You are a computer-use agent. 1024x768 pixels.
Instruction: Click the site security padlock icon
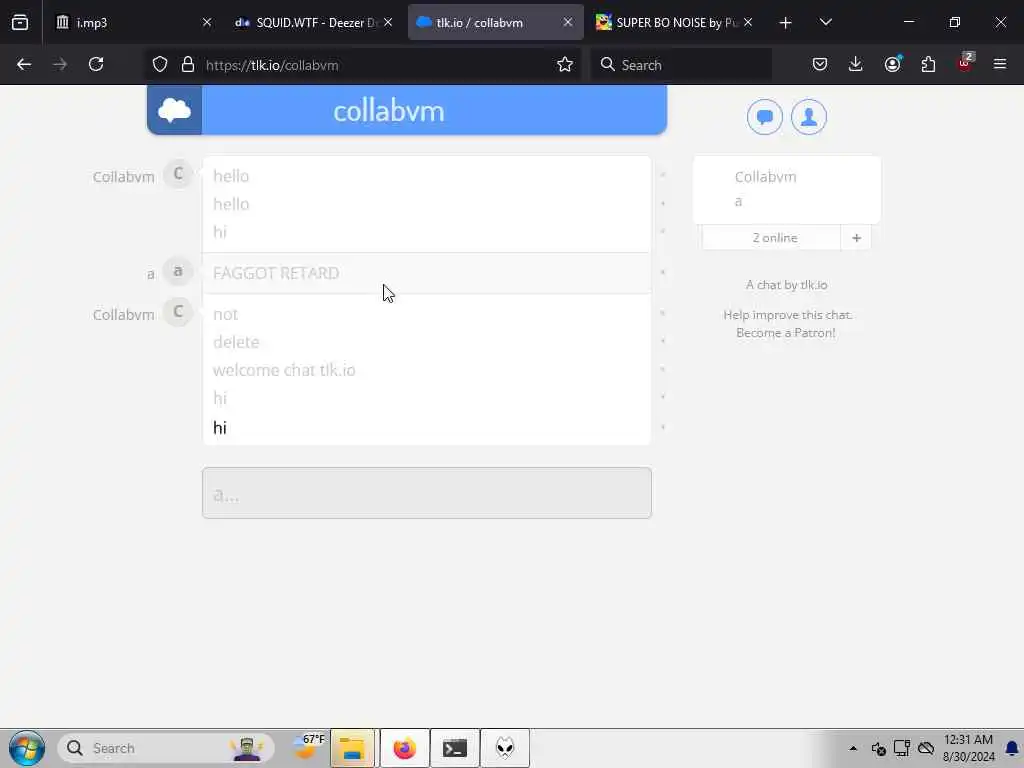click(188, 64)
